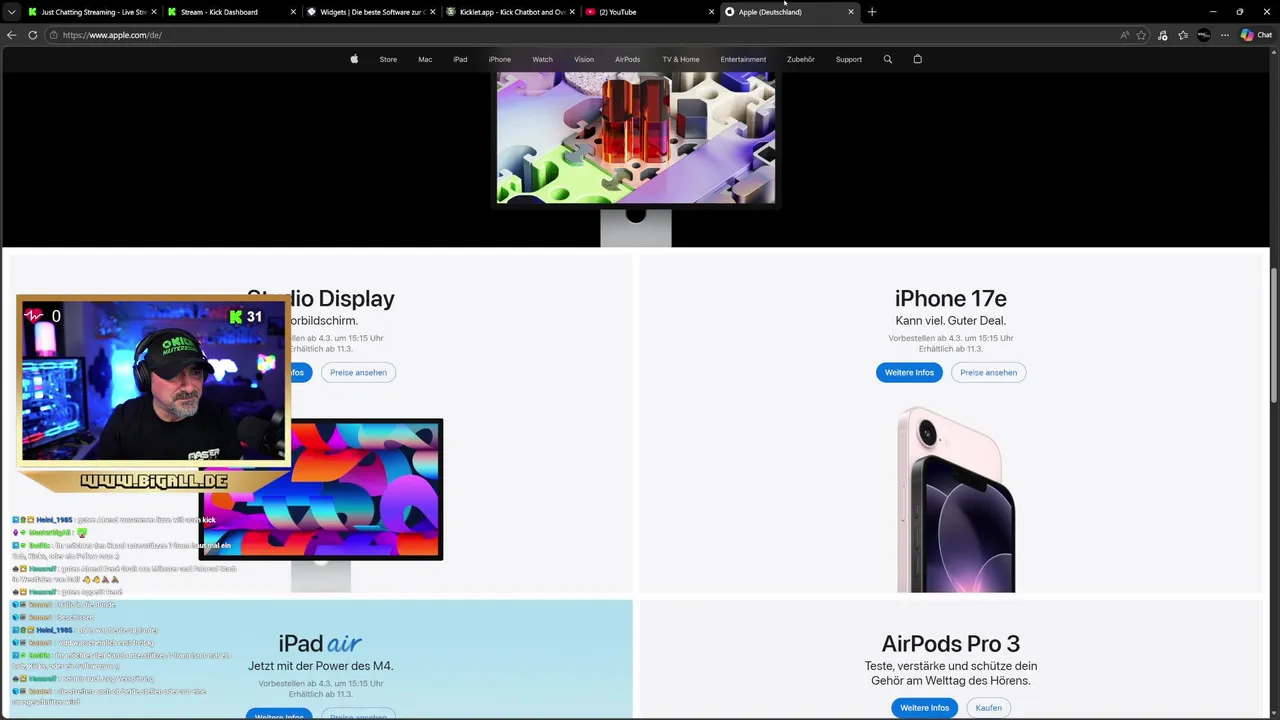
Task: Open Watch in Apple navigation
Action: (542, 59)
